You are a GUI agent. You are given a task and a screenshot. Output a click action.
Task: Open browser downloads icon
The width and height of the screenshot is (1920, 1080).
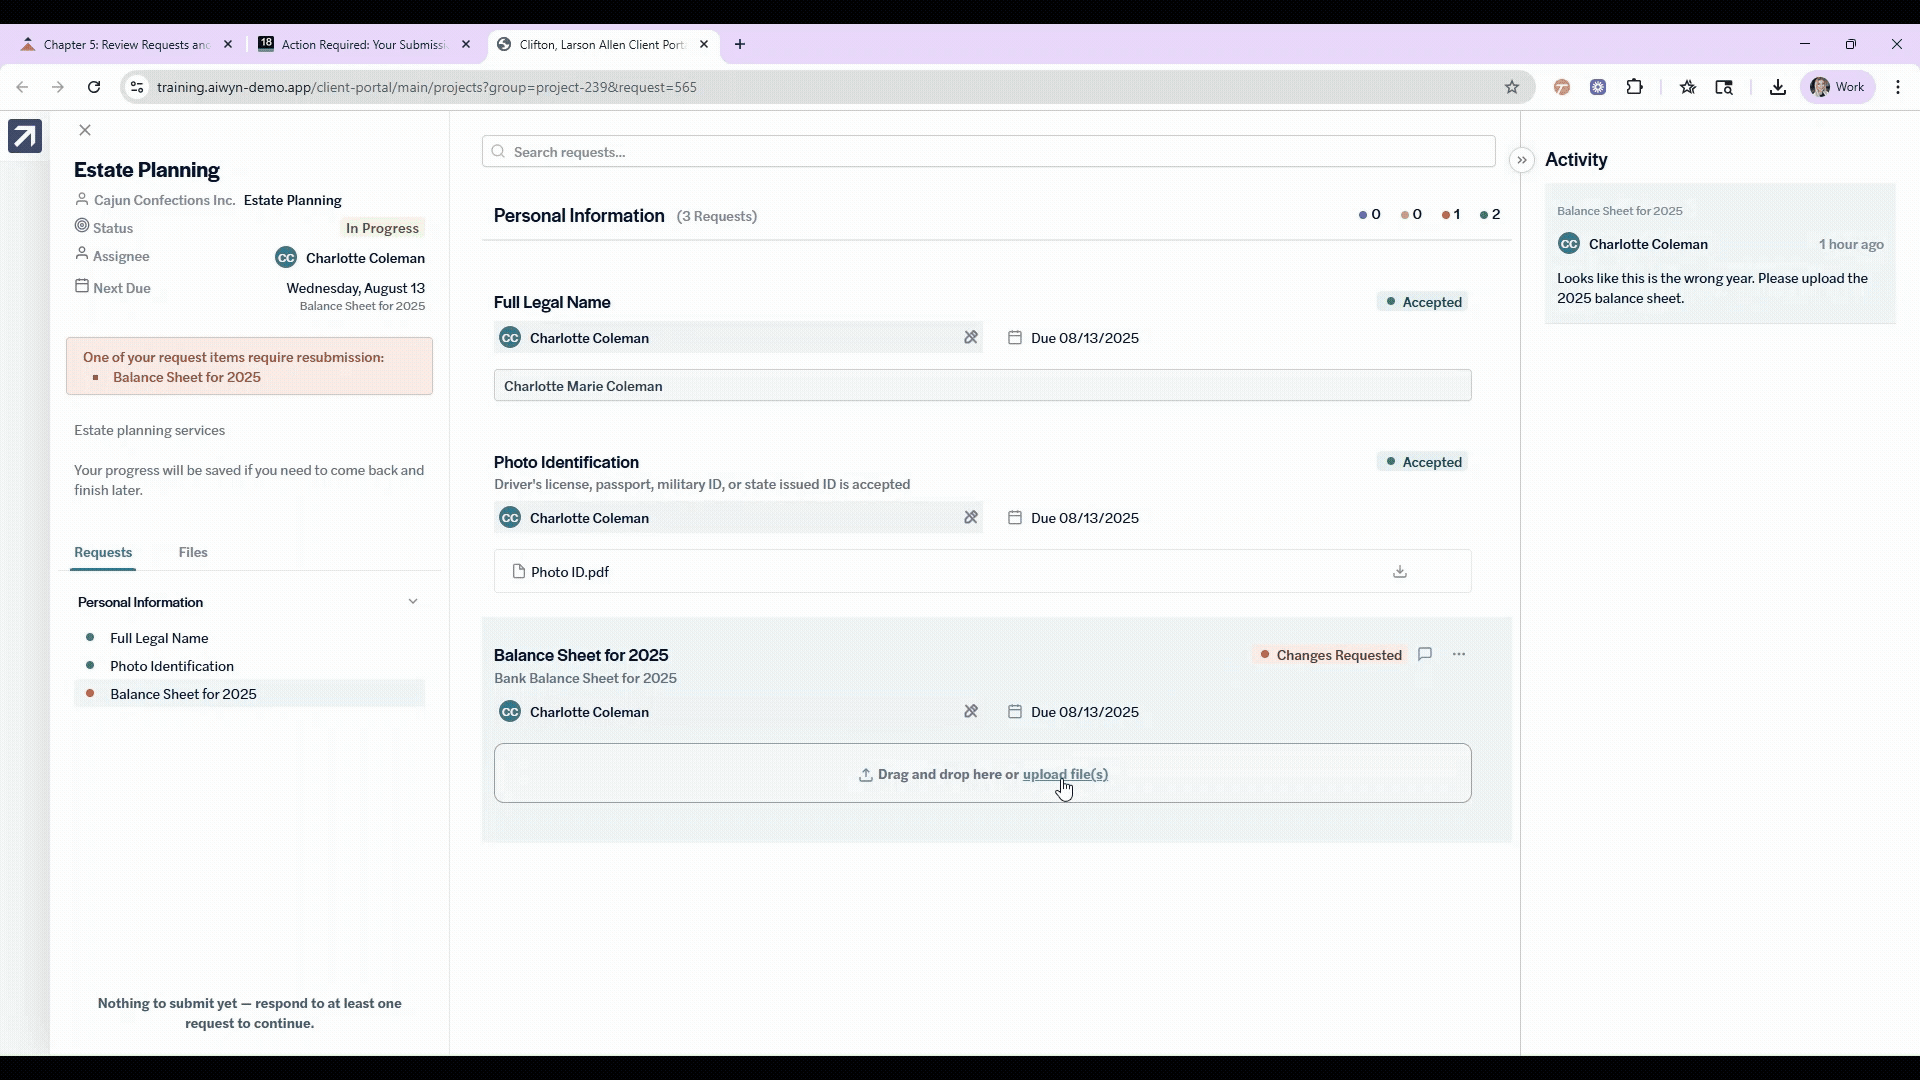(1777, 87)
